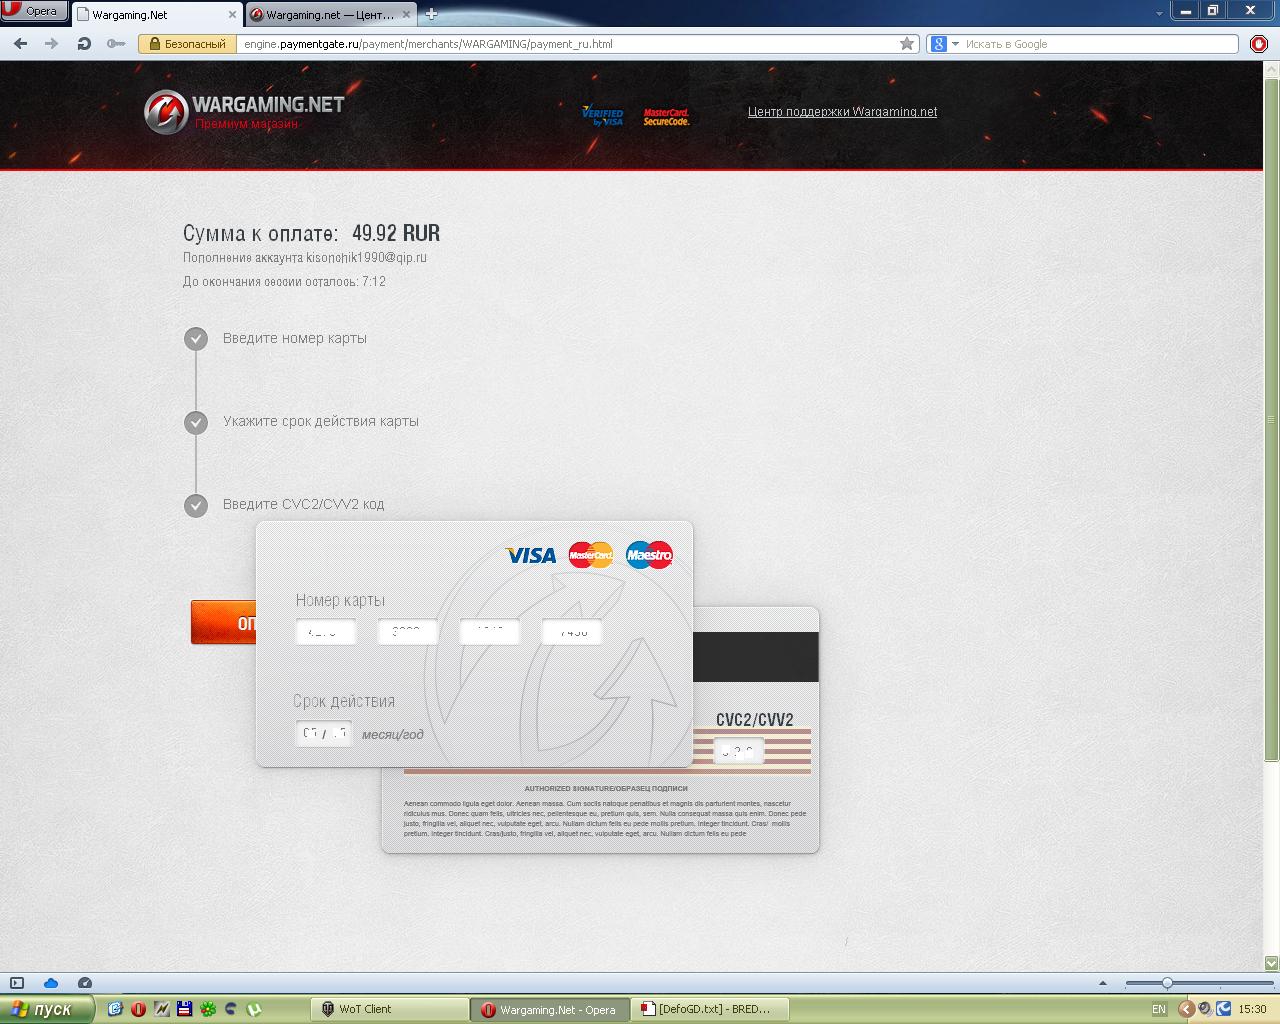1280x1024 pixels.
Task: Click the 49.92 RUR payment amount
Action: (396, 233)
